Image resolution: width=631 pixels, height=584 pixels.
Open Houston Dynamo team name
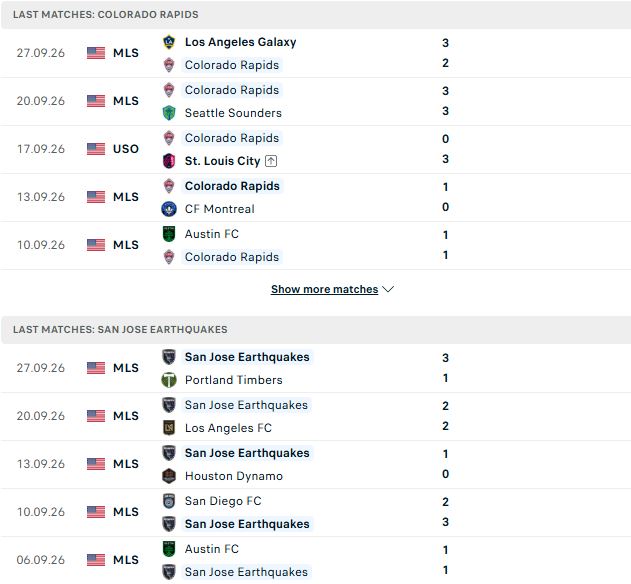pyautogui.click(x=234, y=476)
